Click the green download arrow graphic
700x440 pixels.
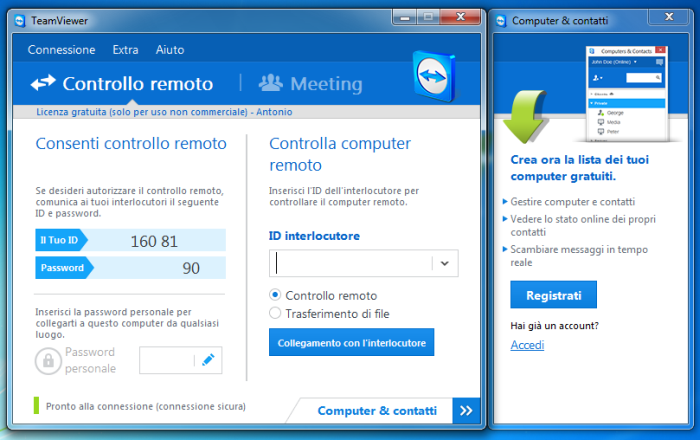click(x=525, y=116)
